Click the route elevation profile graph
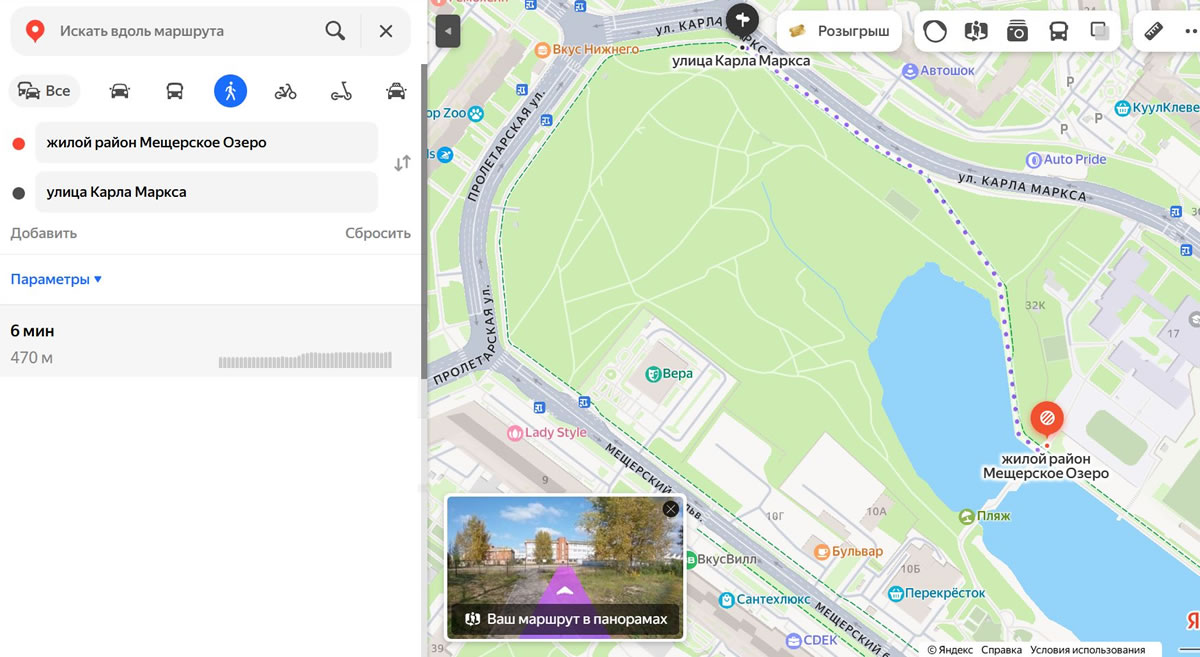This screenshot has height=657, width=1200. coord(305,360)
